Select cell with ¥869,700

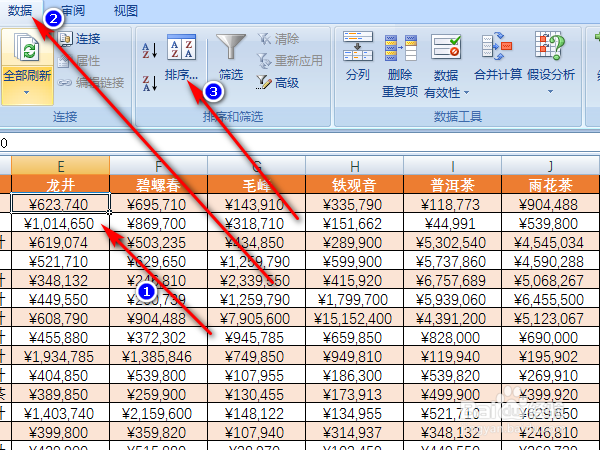point(158,223)
